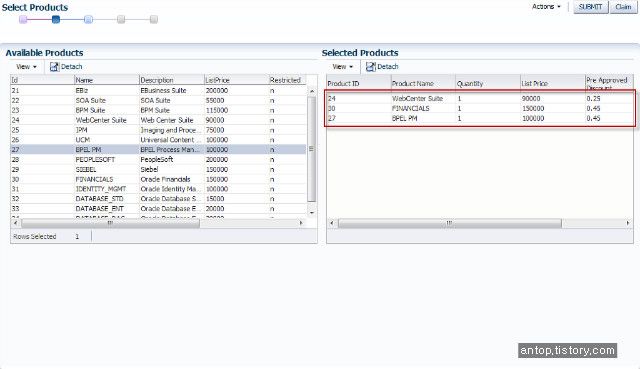The height and width of the screenshot is (369, 640).
Task: Select the IDENTITY_MGMT product row
Action: coord(158,189)
